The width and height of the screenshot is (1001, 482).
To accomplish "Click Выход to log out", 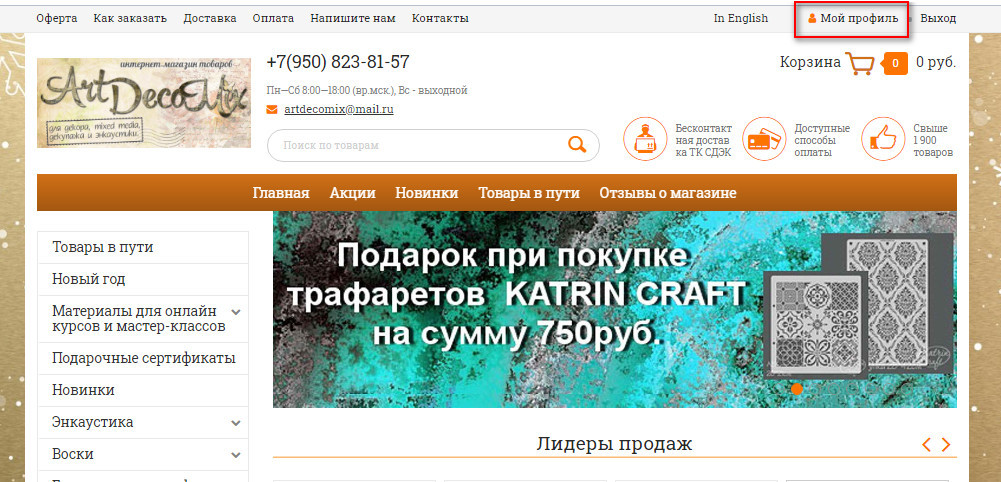I will [938, 19].
